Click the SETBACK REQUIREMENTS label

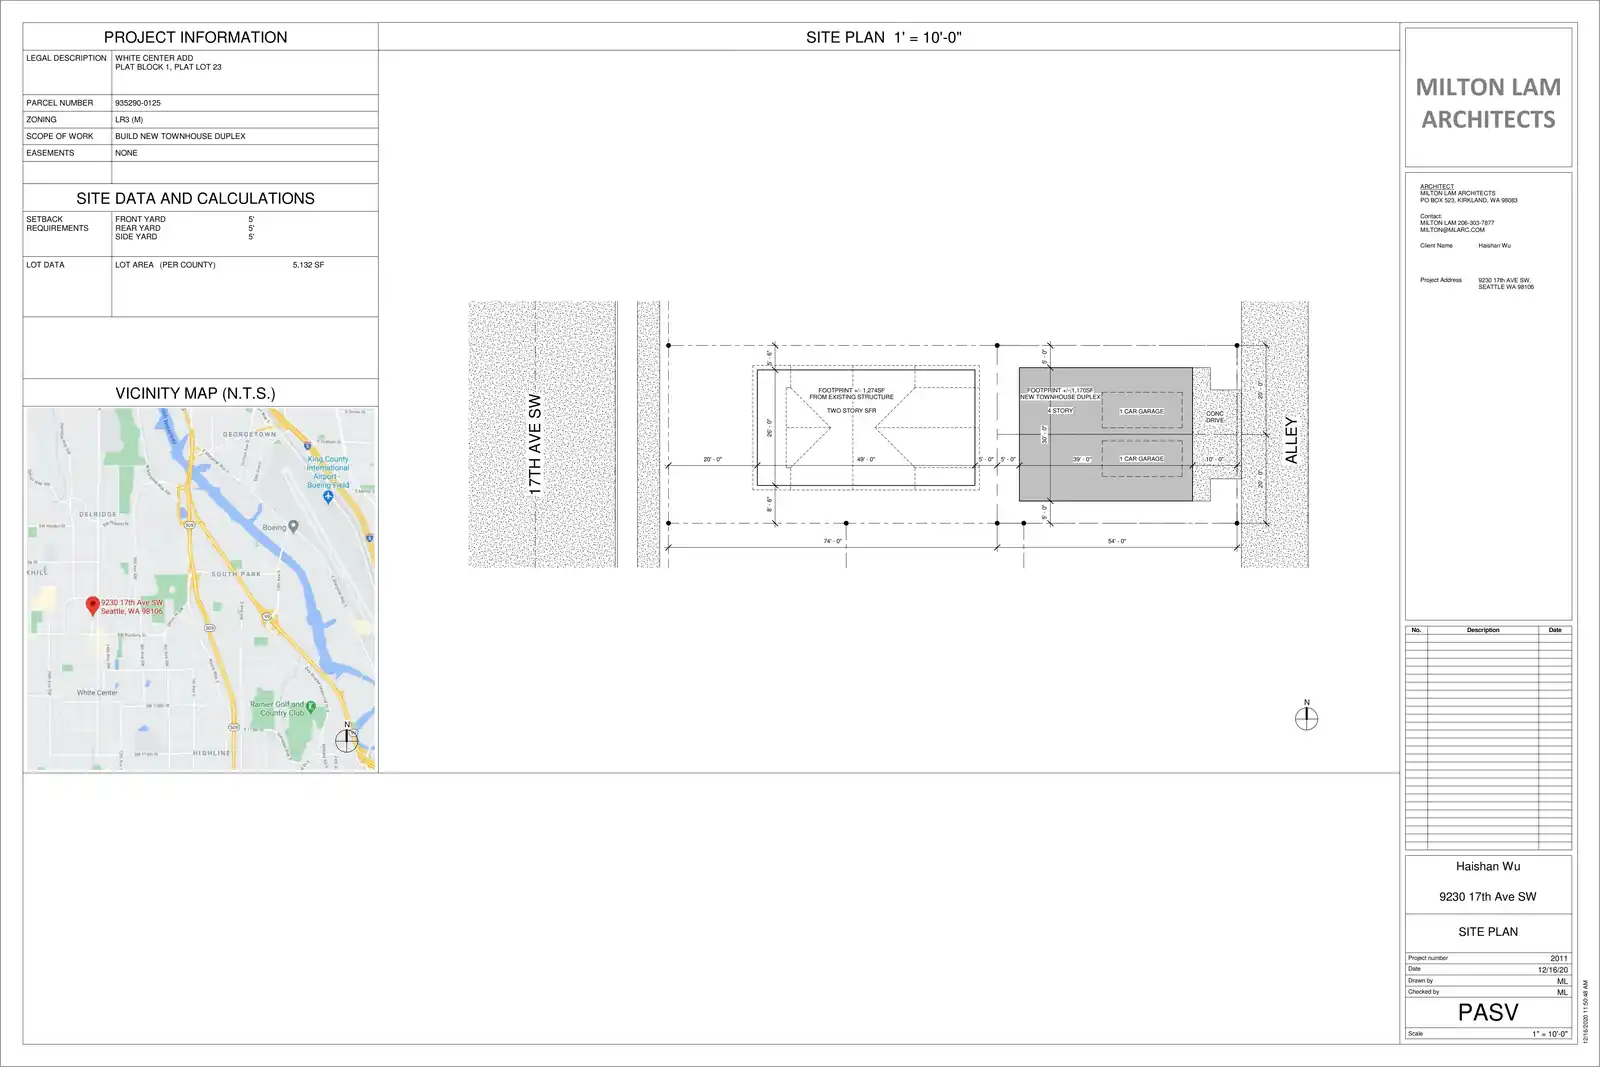pyautogui.click(x=57, y=224)
